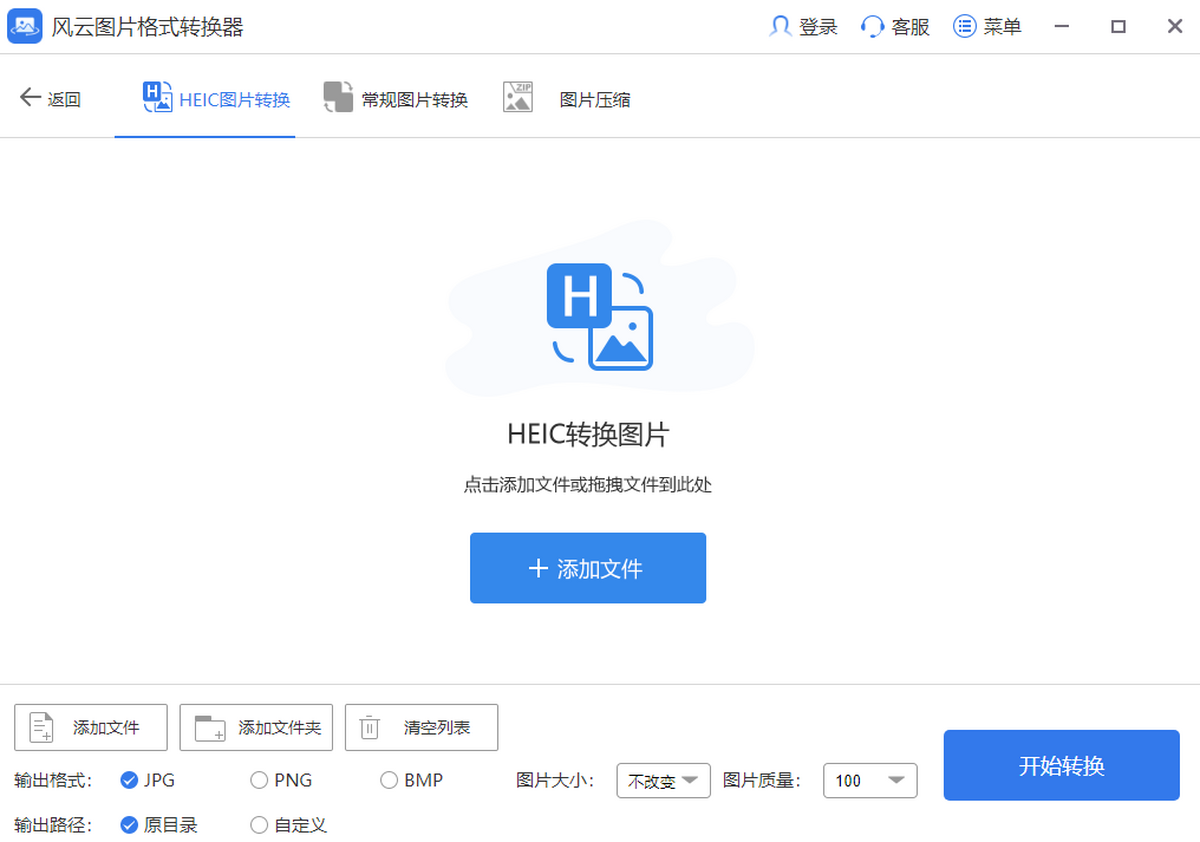The width and height of the screenshot is (1200, 842).
Task: Open login via the user icon
Action: pyautogui.click(x=780, y=27)
